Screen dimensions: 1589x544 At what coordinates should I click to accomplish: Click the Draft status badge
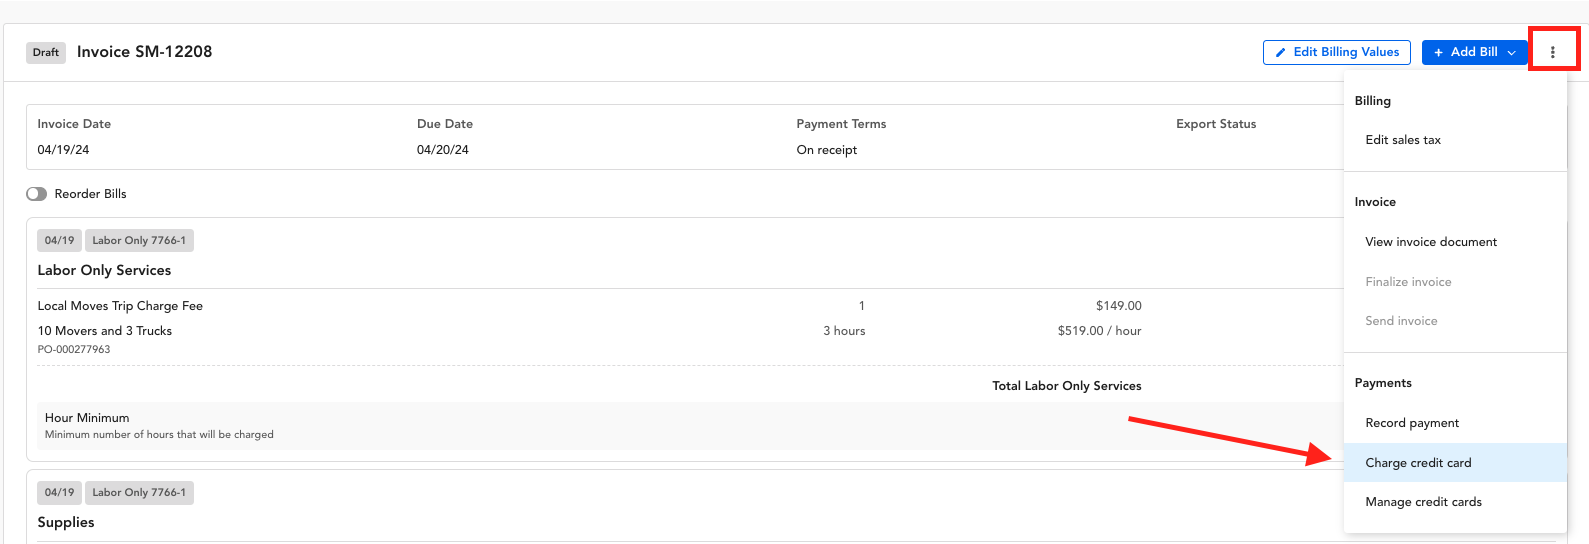click(x=46, y=52)
